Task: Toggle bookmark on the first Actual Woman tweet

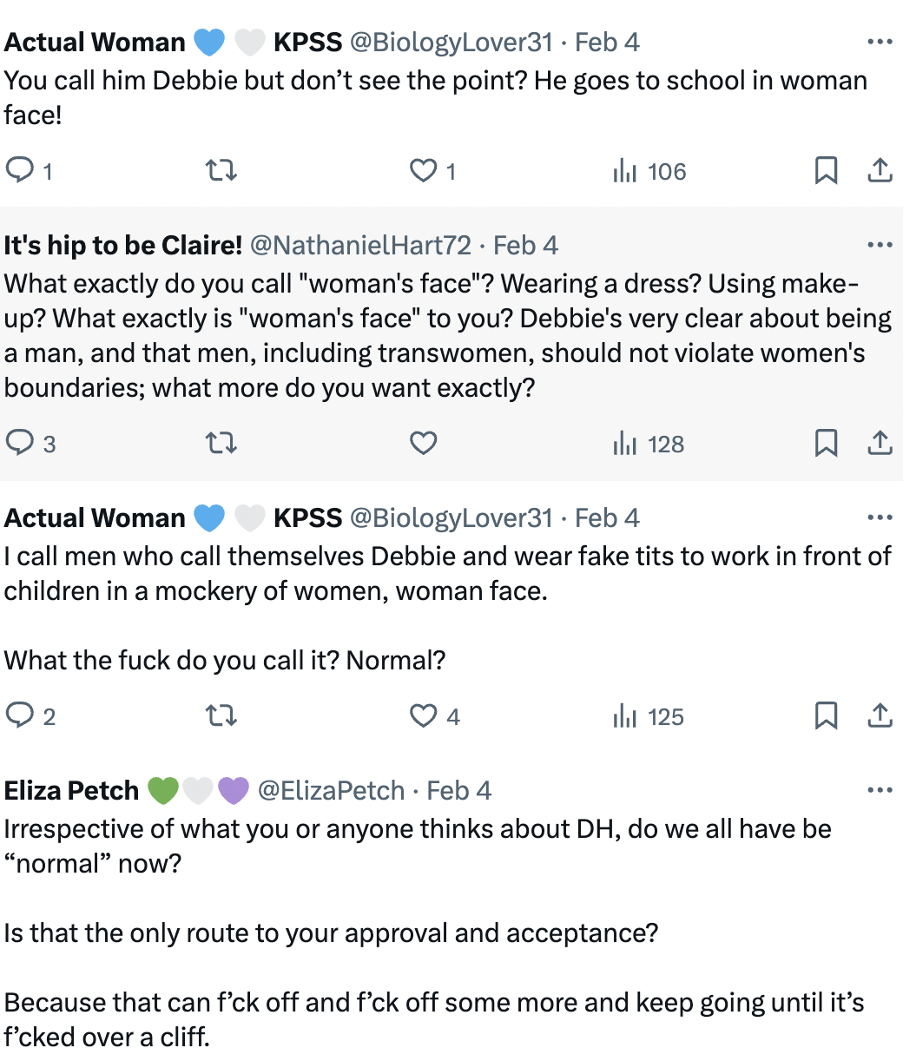Action: [826, 170]
